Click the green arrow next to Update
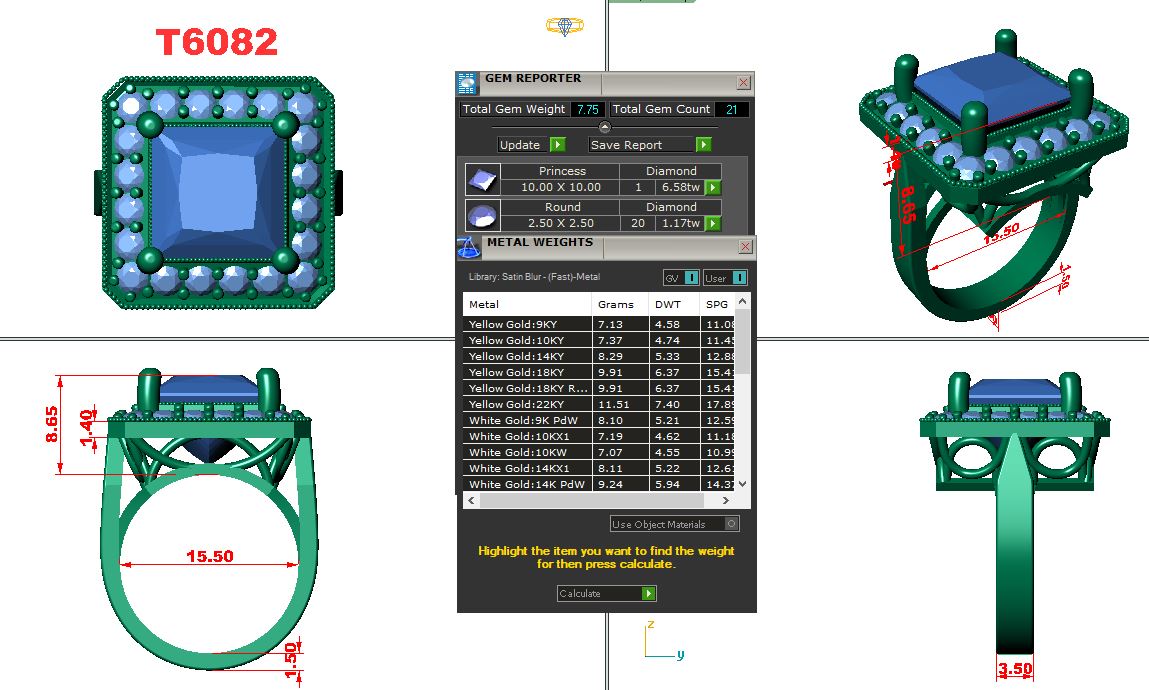Viewport: 1149px width, 690px height. click(557, 145)
